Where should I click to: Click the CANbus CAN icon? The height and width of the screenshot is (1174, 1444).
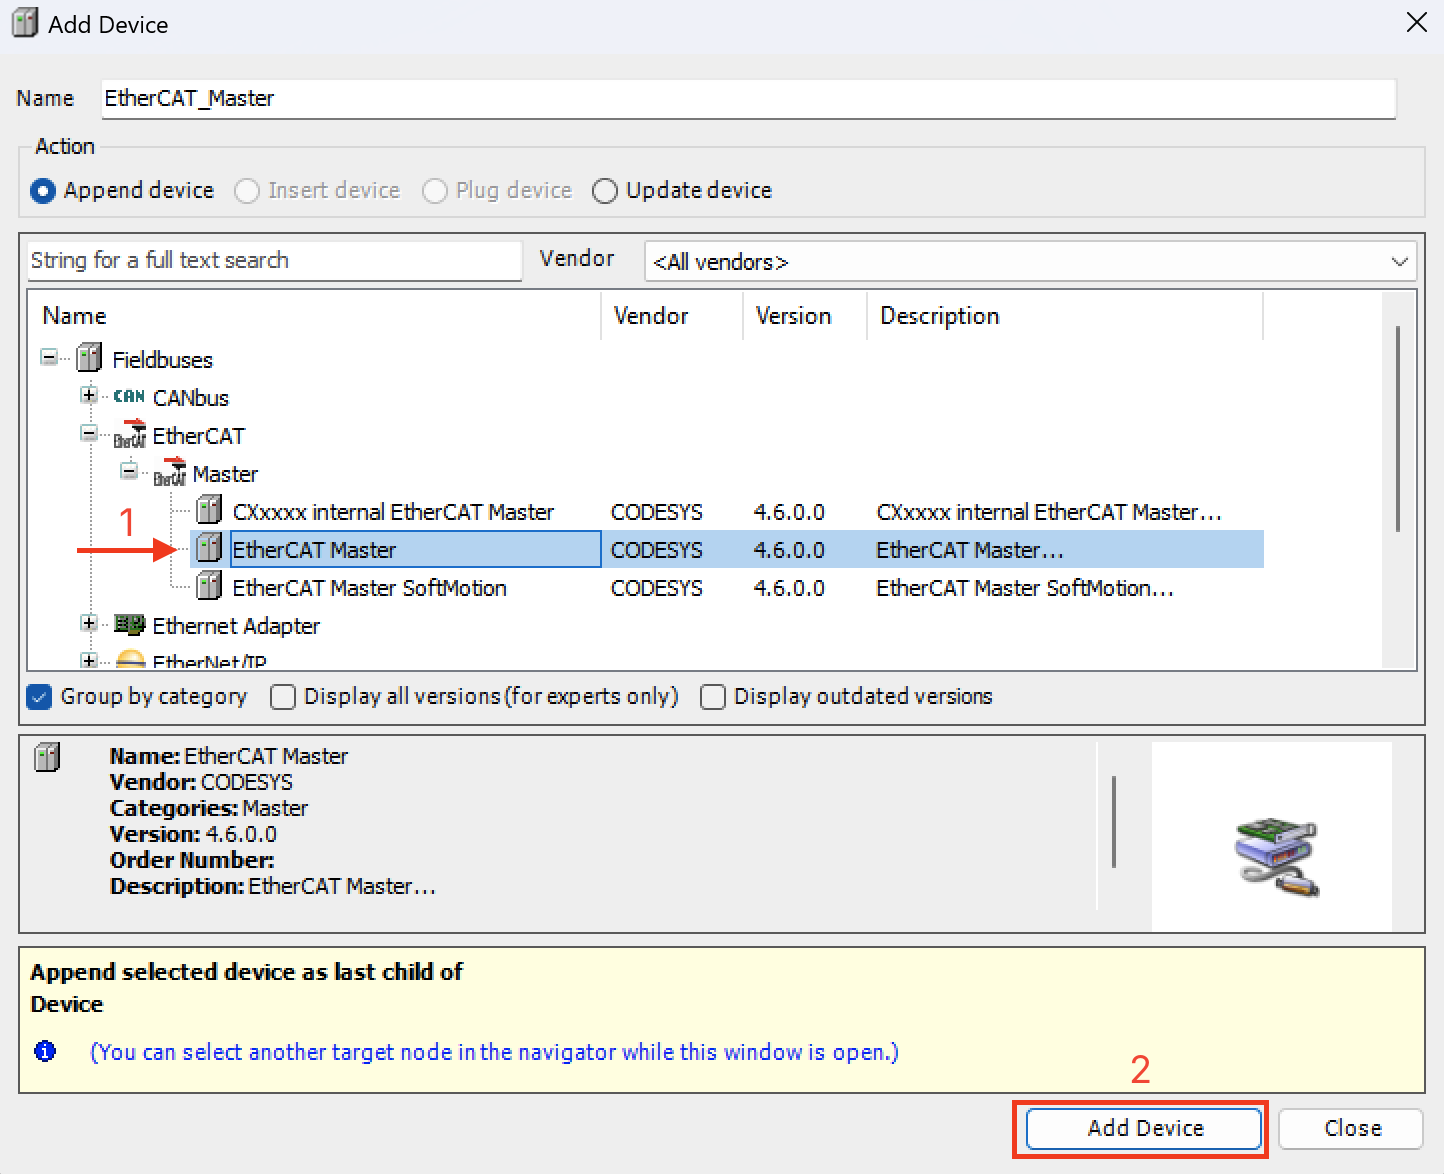129,397
